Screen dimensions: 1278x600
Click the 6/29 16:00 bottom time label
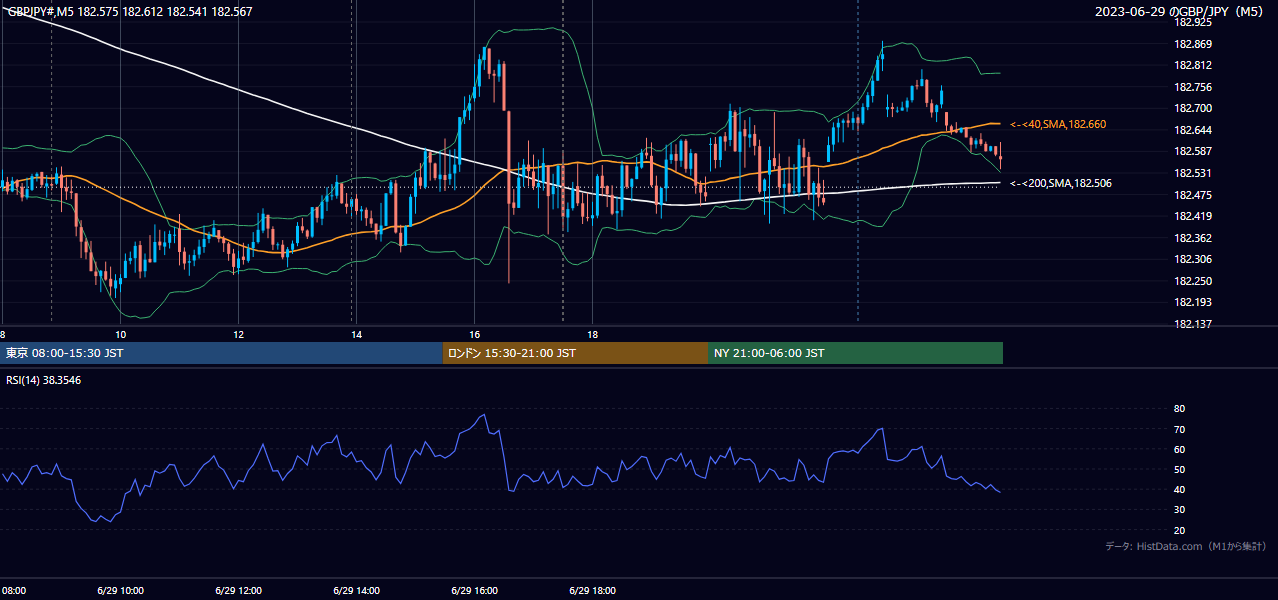474,590
